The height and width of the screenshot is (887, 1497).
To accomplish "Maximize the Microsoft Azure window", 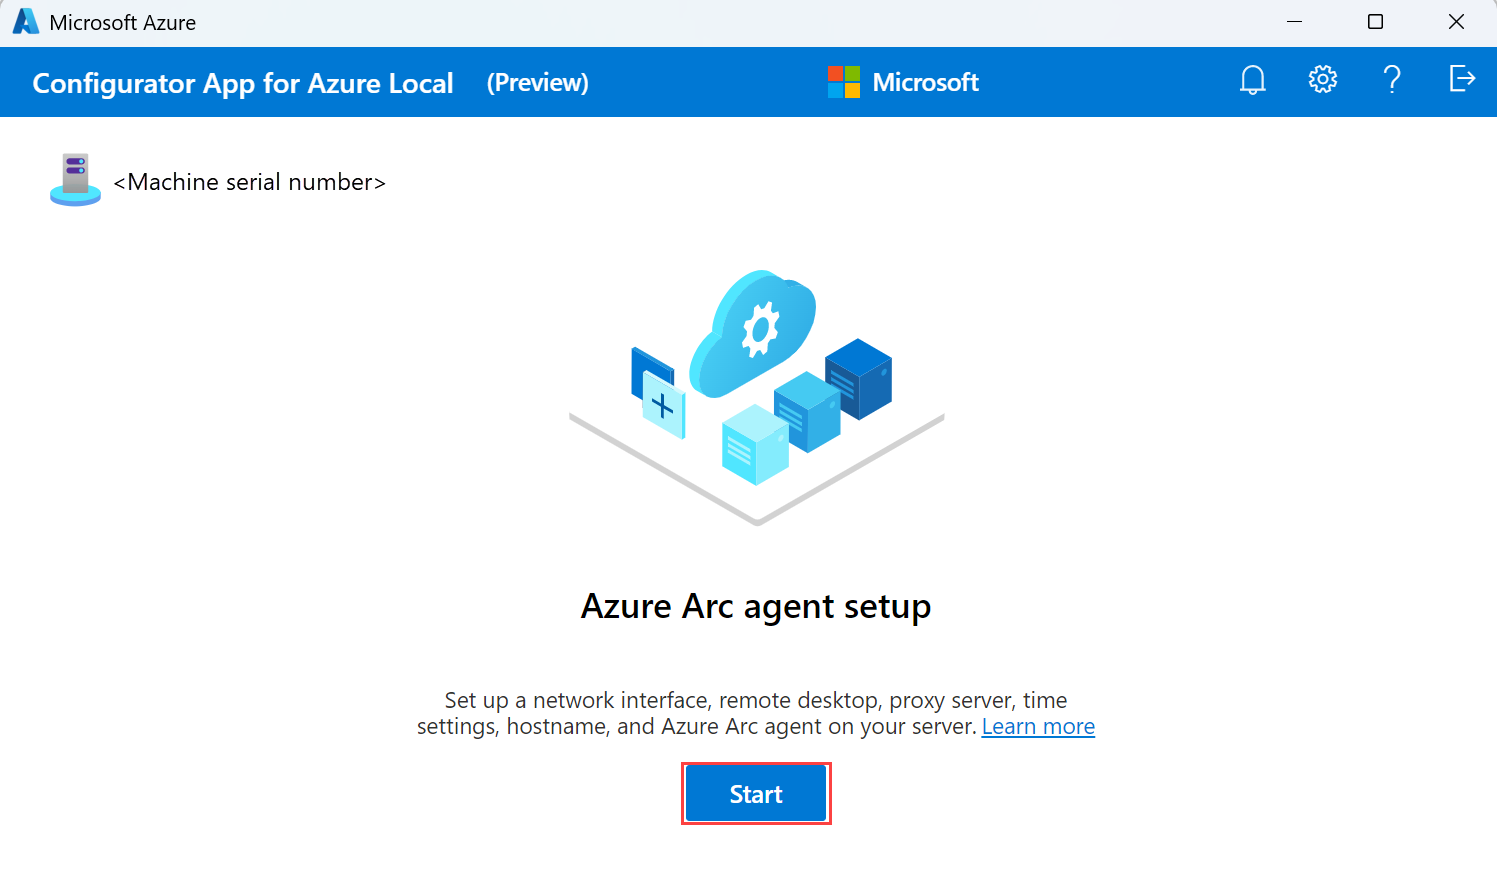I will tap(1375, 22).
